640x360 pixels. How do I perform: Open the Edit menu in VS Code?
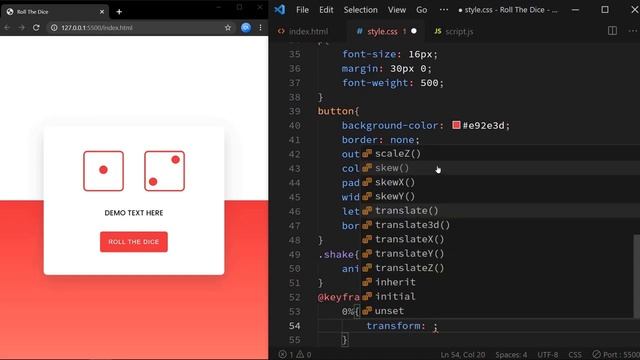(x=326, y=10)
